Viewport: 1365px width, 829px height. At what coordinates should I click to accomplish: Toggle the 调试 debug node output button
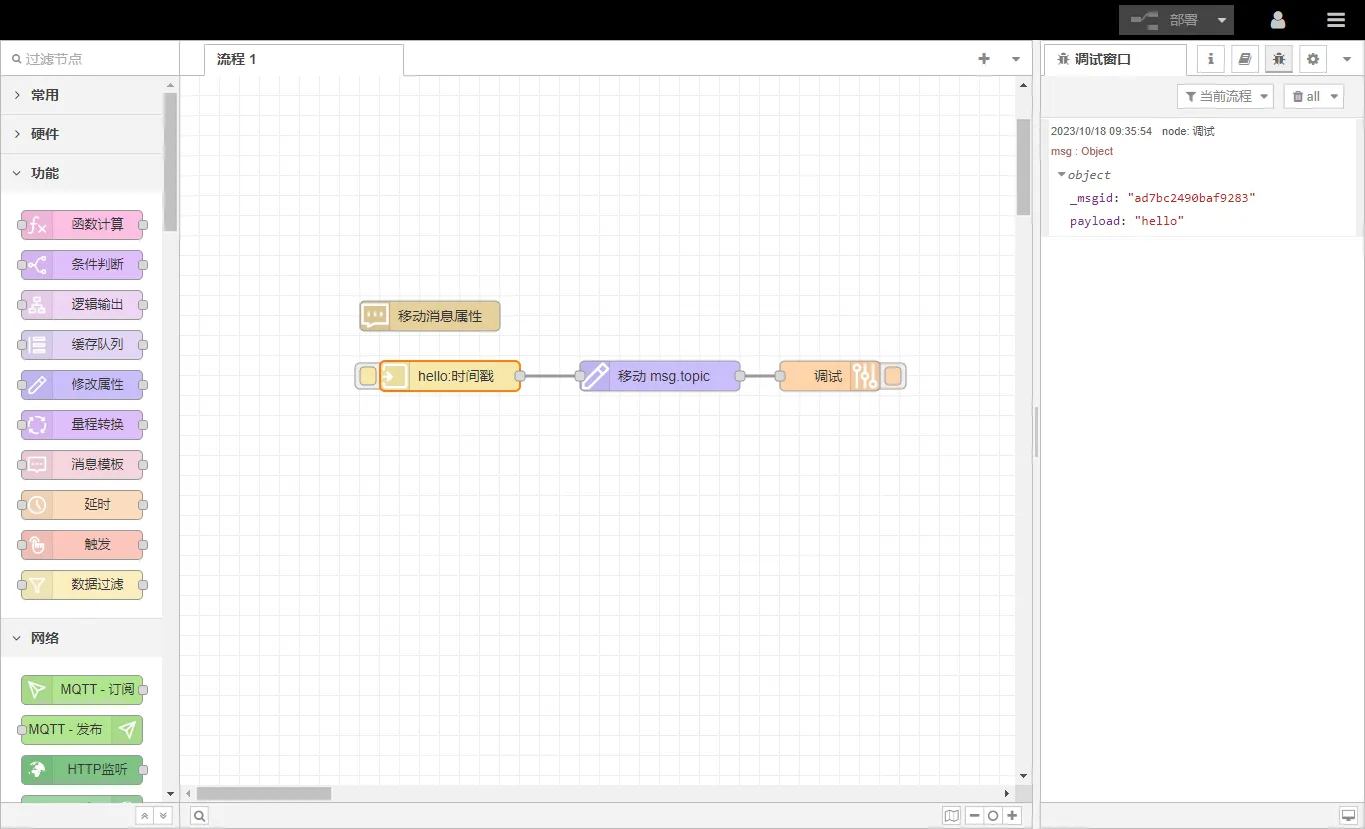(x=893, y=376)
